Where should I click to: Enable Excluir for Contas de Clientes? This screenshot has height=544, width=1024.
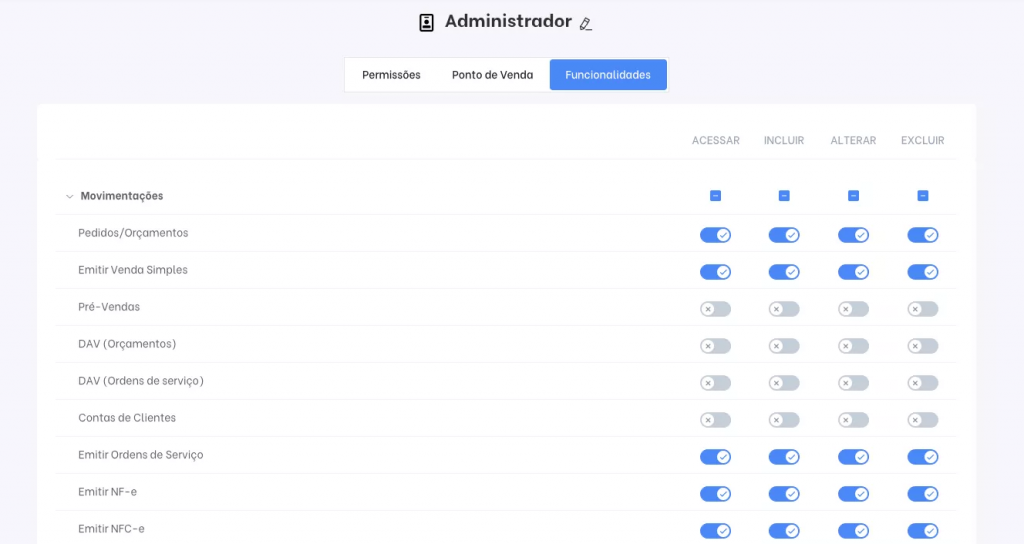click(x=922, y=420)
